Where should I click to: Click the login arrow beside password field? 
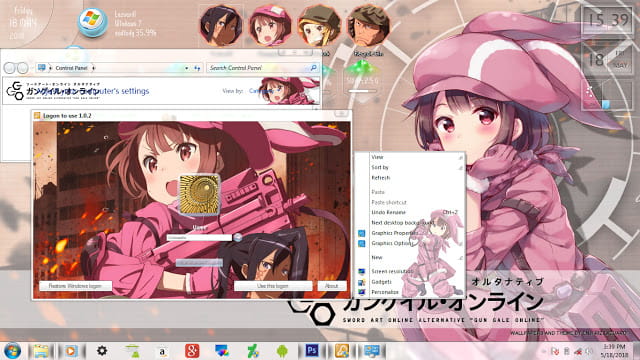[x=238, y=237]
